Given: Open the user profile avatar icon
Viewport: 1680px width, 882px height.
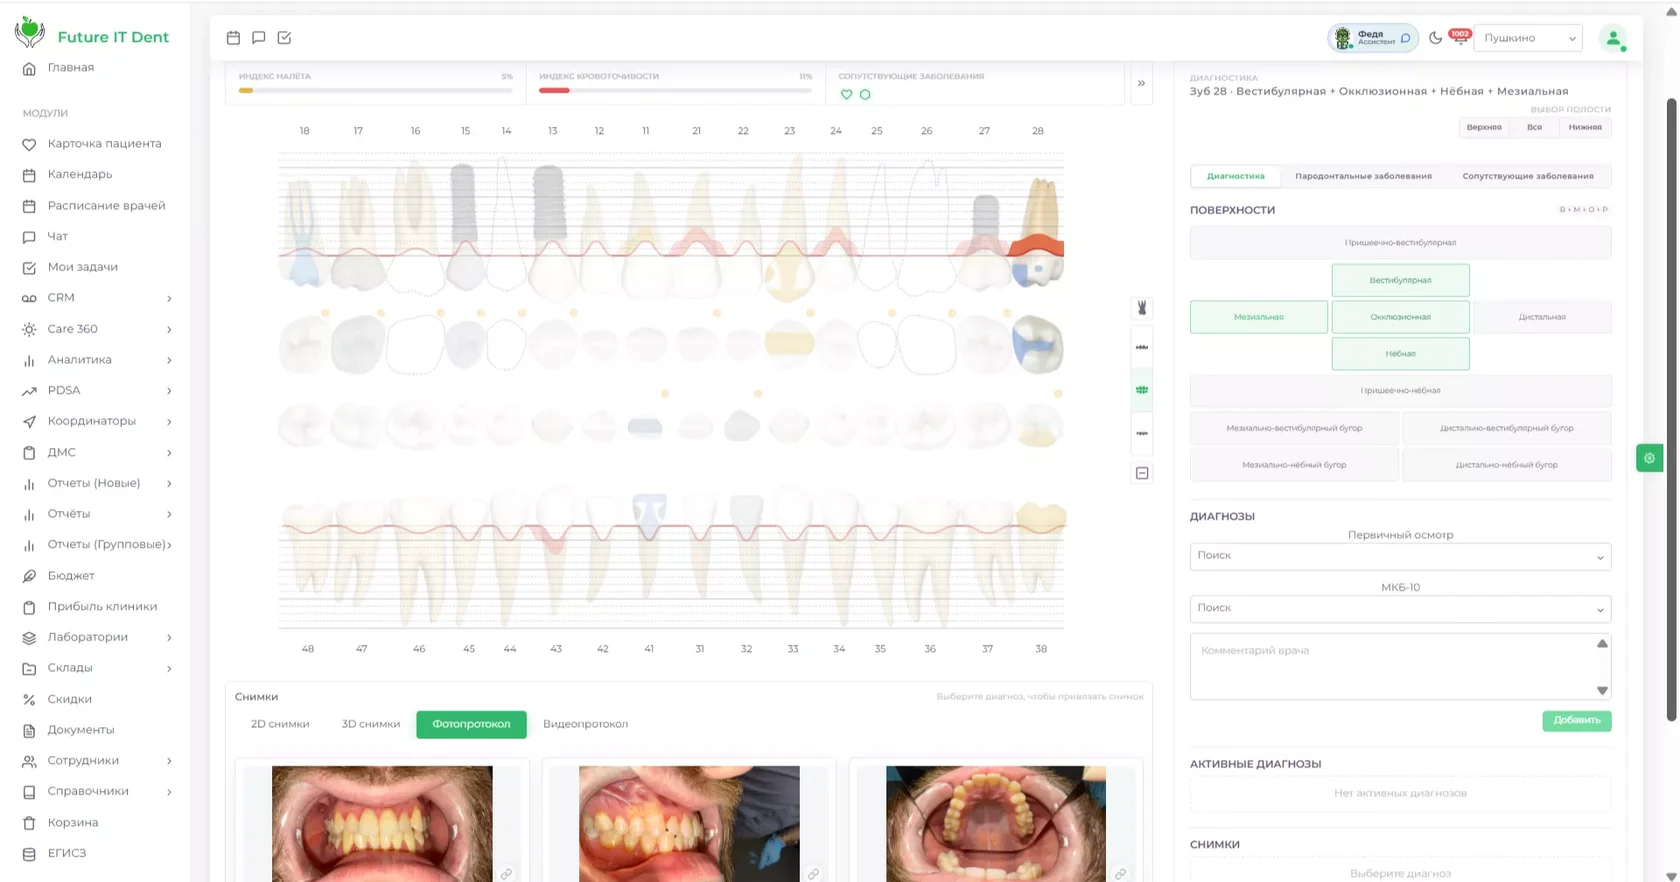Looking at the screenshot, I should [x=1612, y=38].
